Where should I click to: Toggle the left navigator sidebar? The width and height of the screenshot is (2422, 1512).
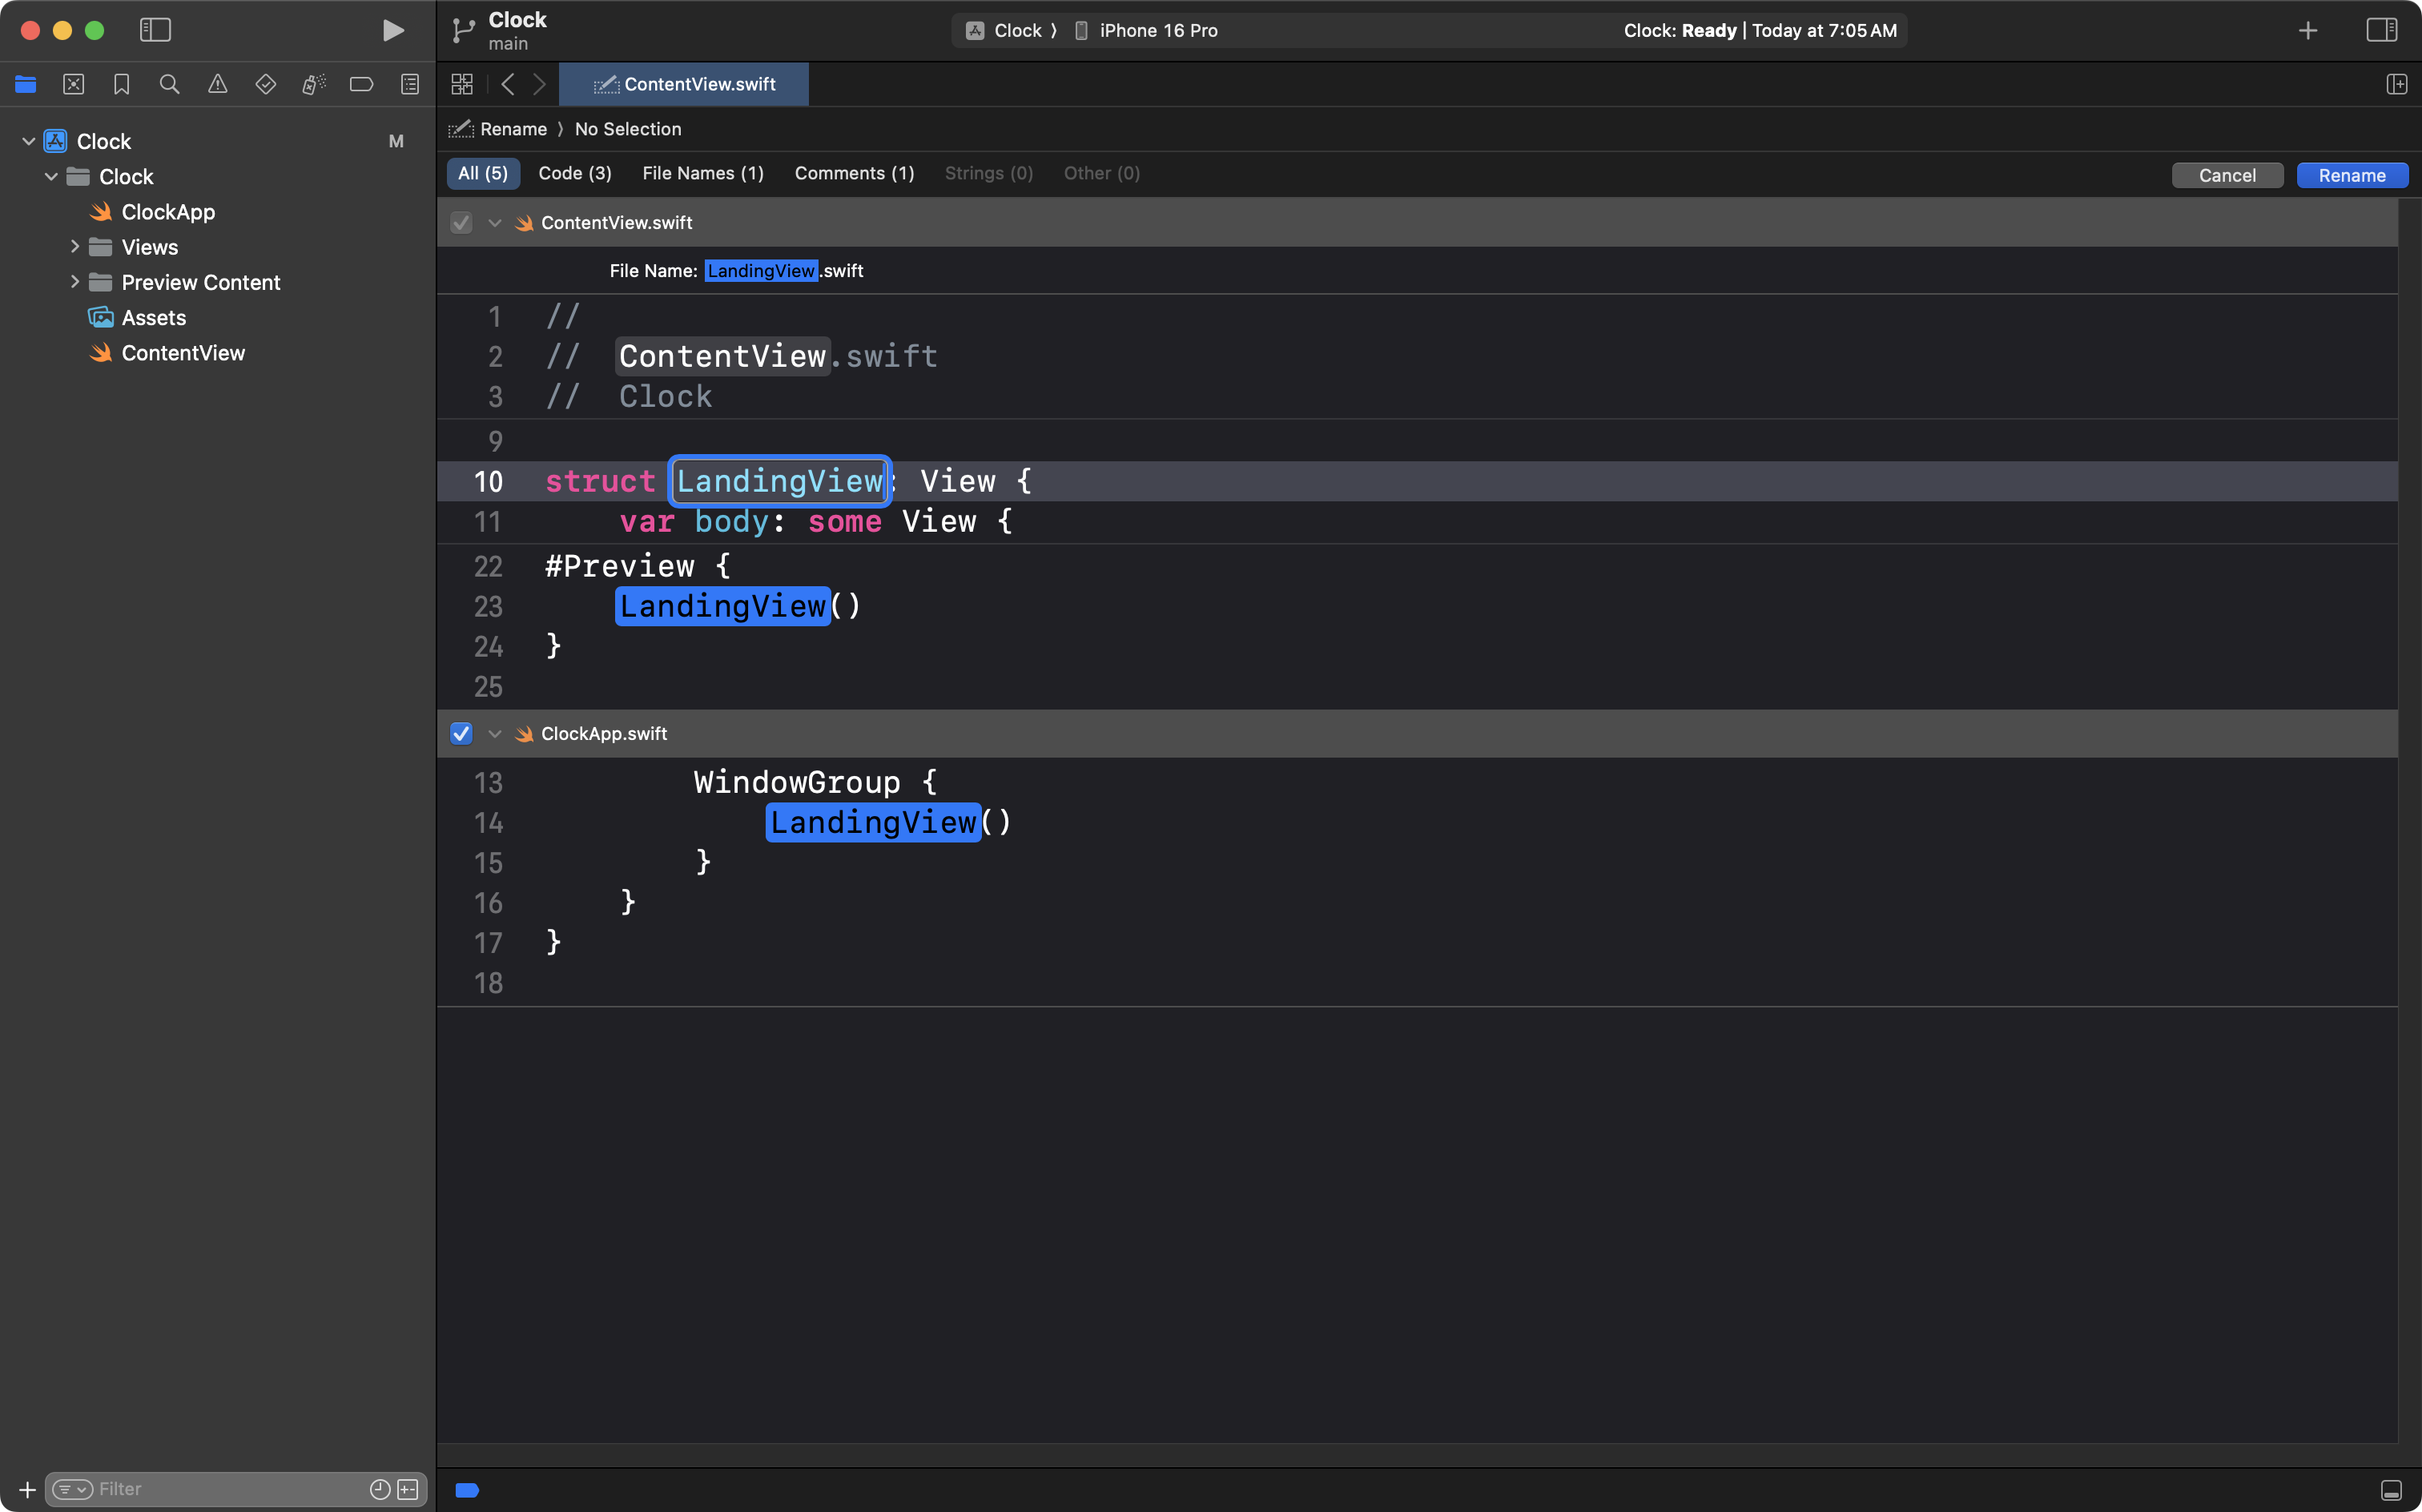click(x=155, y=30)
